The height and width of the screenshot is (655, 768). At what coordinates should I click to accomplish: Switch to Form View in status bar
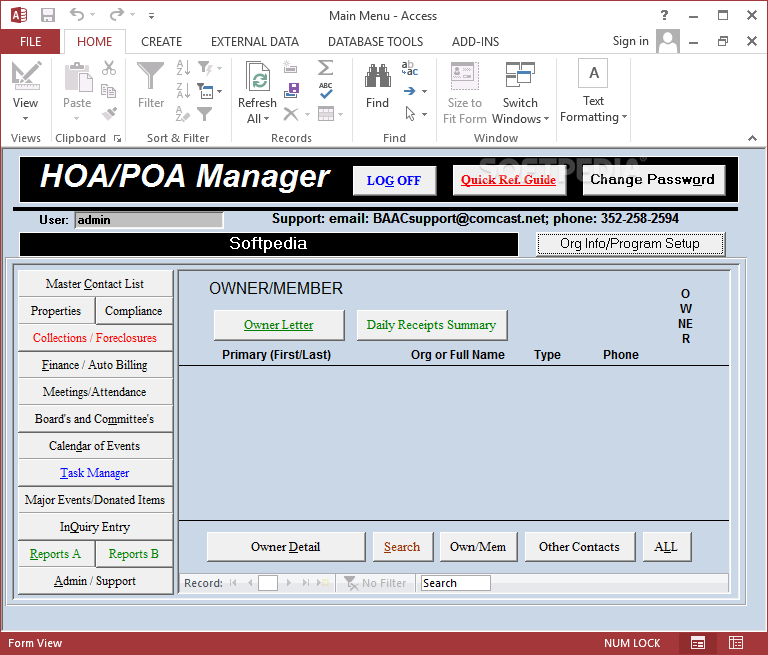coord(698,643)
